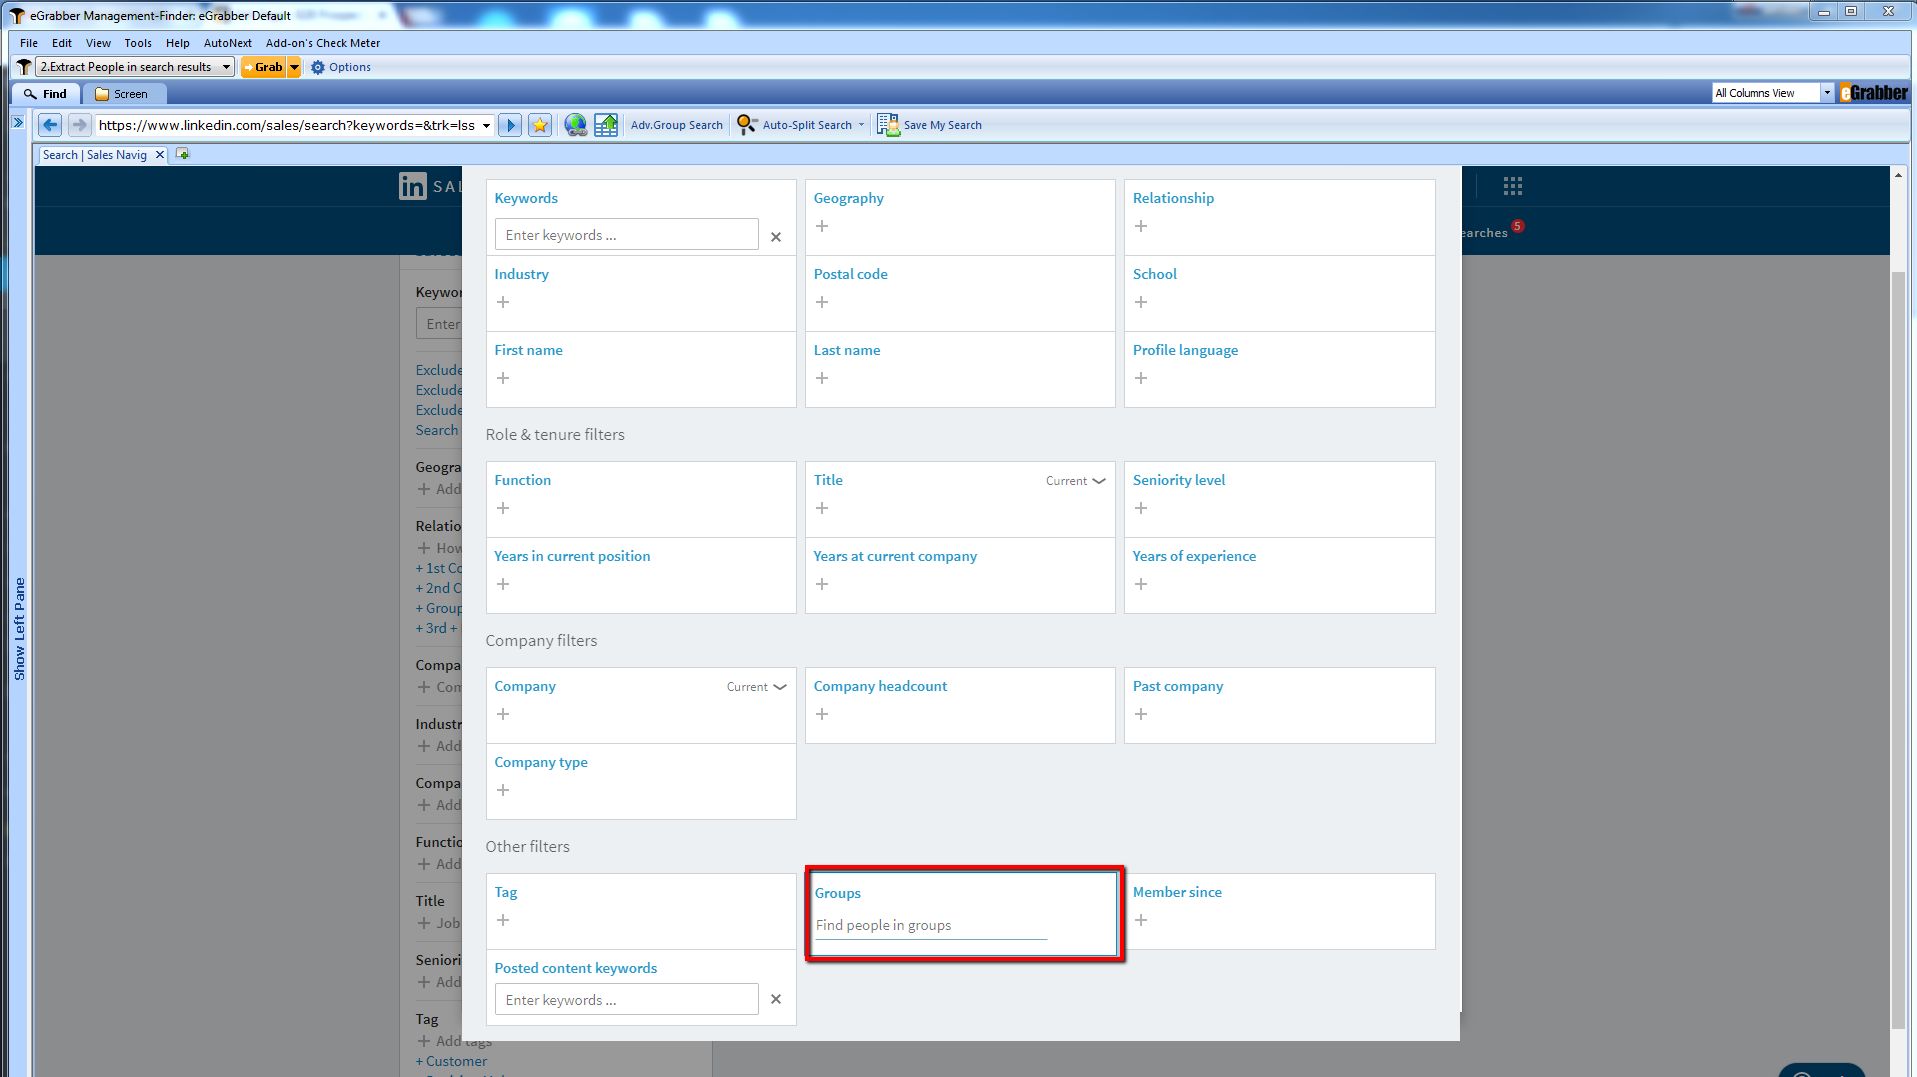Click the browser back arrow button
Viewport: 1917px width, 1077px height.
pos(50,125)
